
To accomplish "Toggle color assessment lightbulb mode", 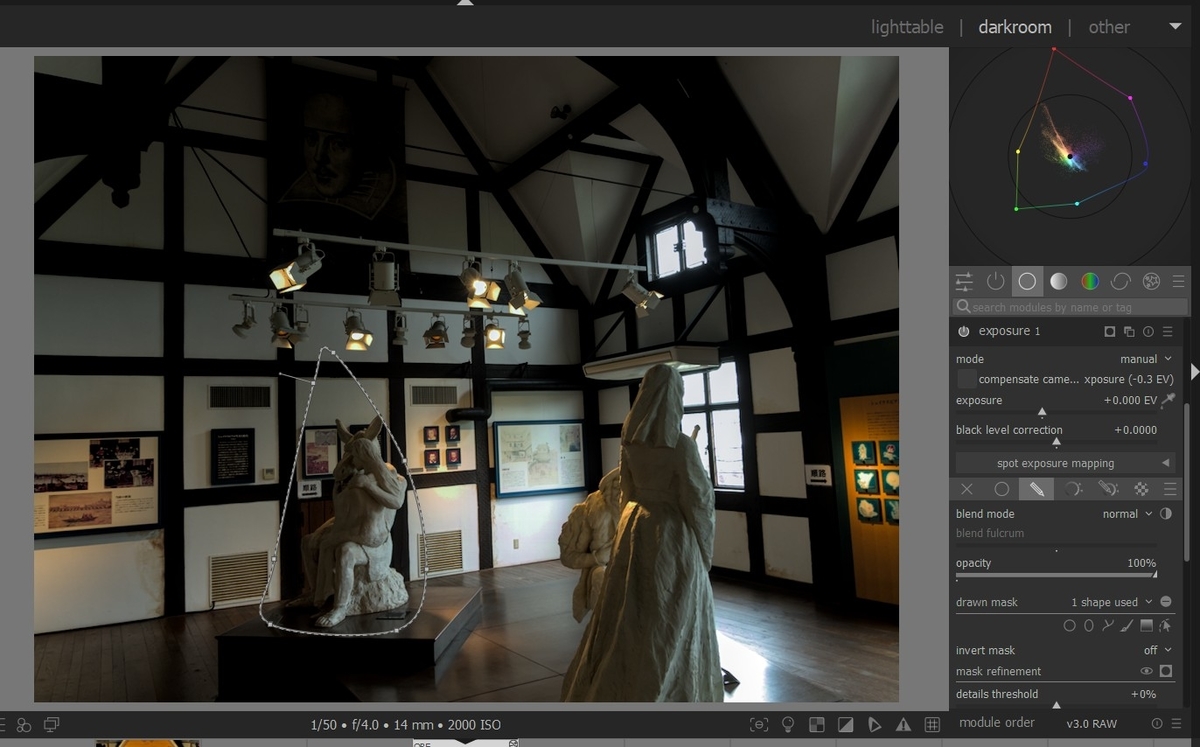I will [x=788, y=724].
